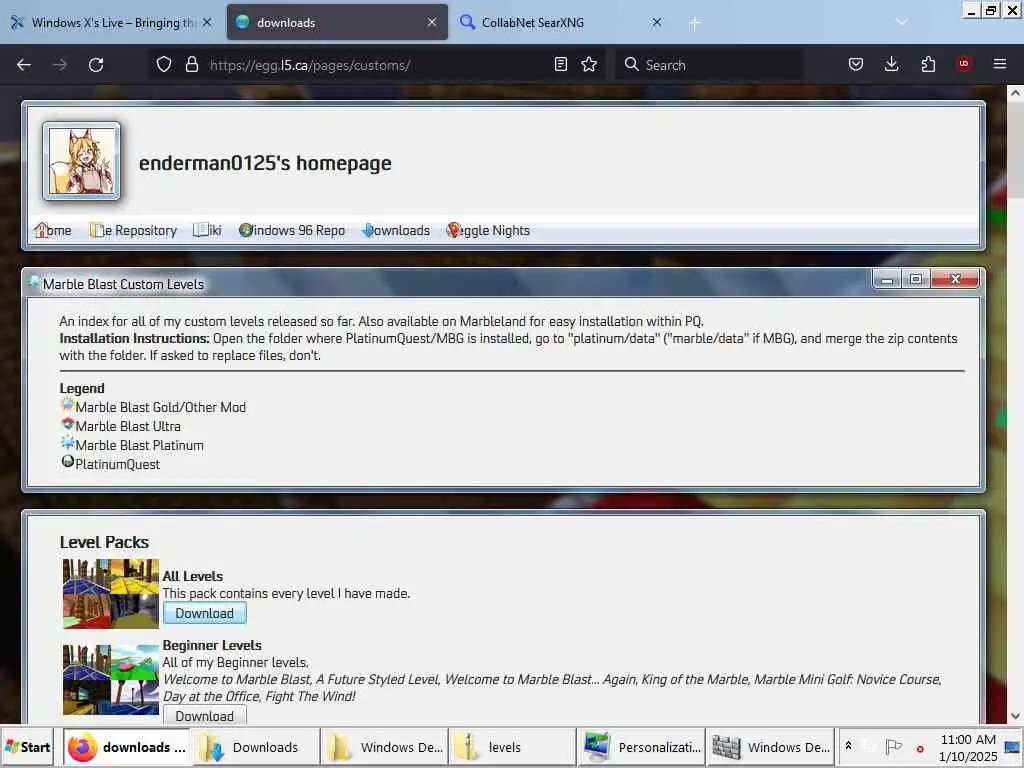Open the Wiki navigation link
This screenshot has width=1024, height=768.
click(x=207, y=231)
